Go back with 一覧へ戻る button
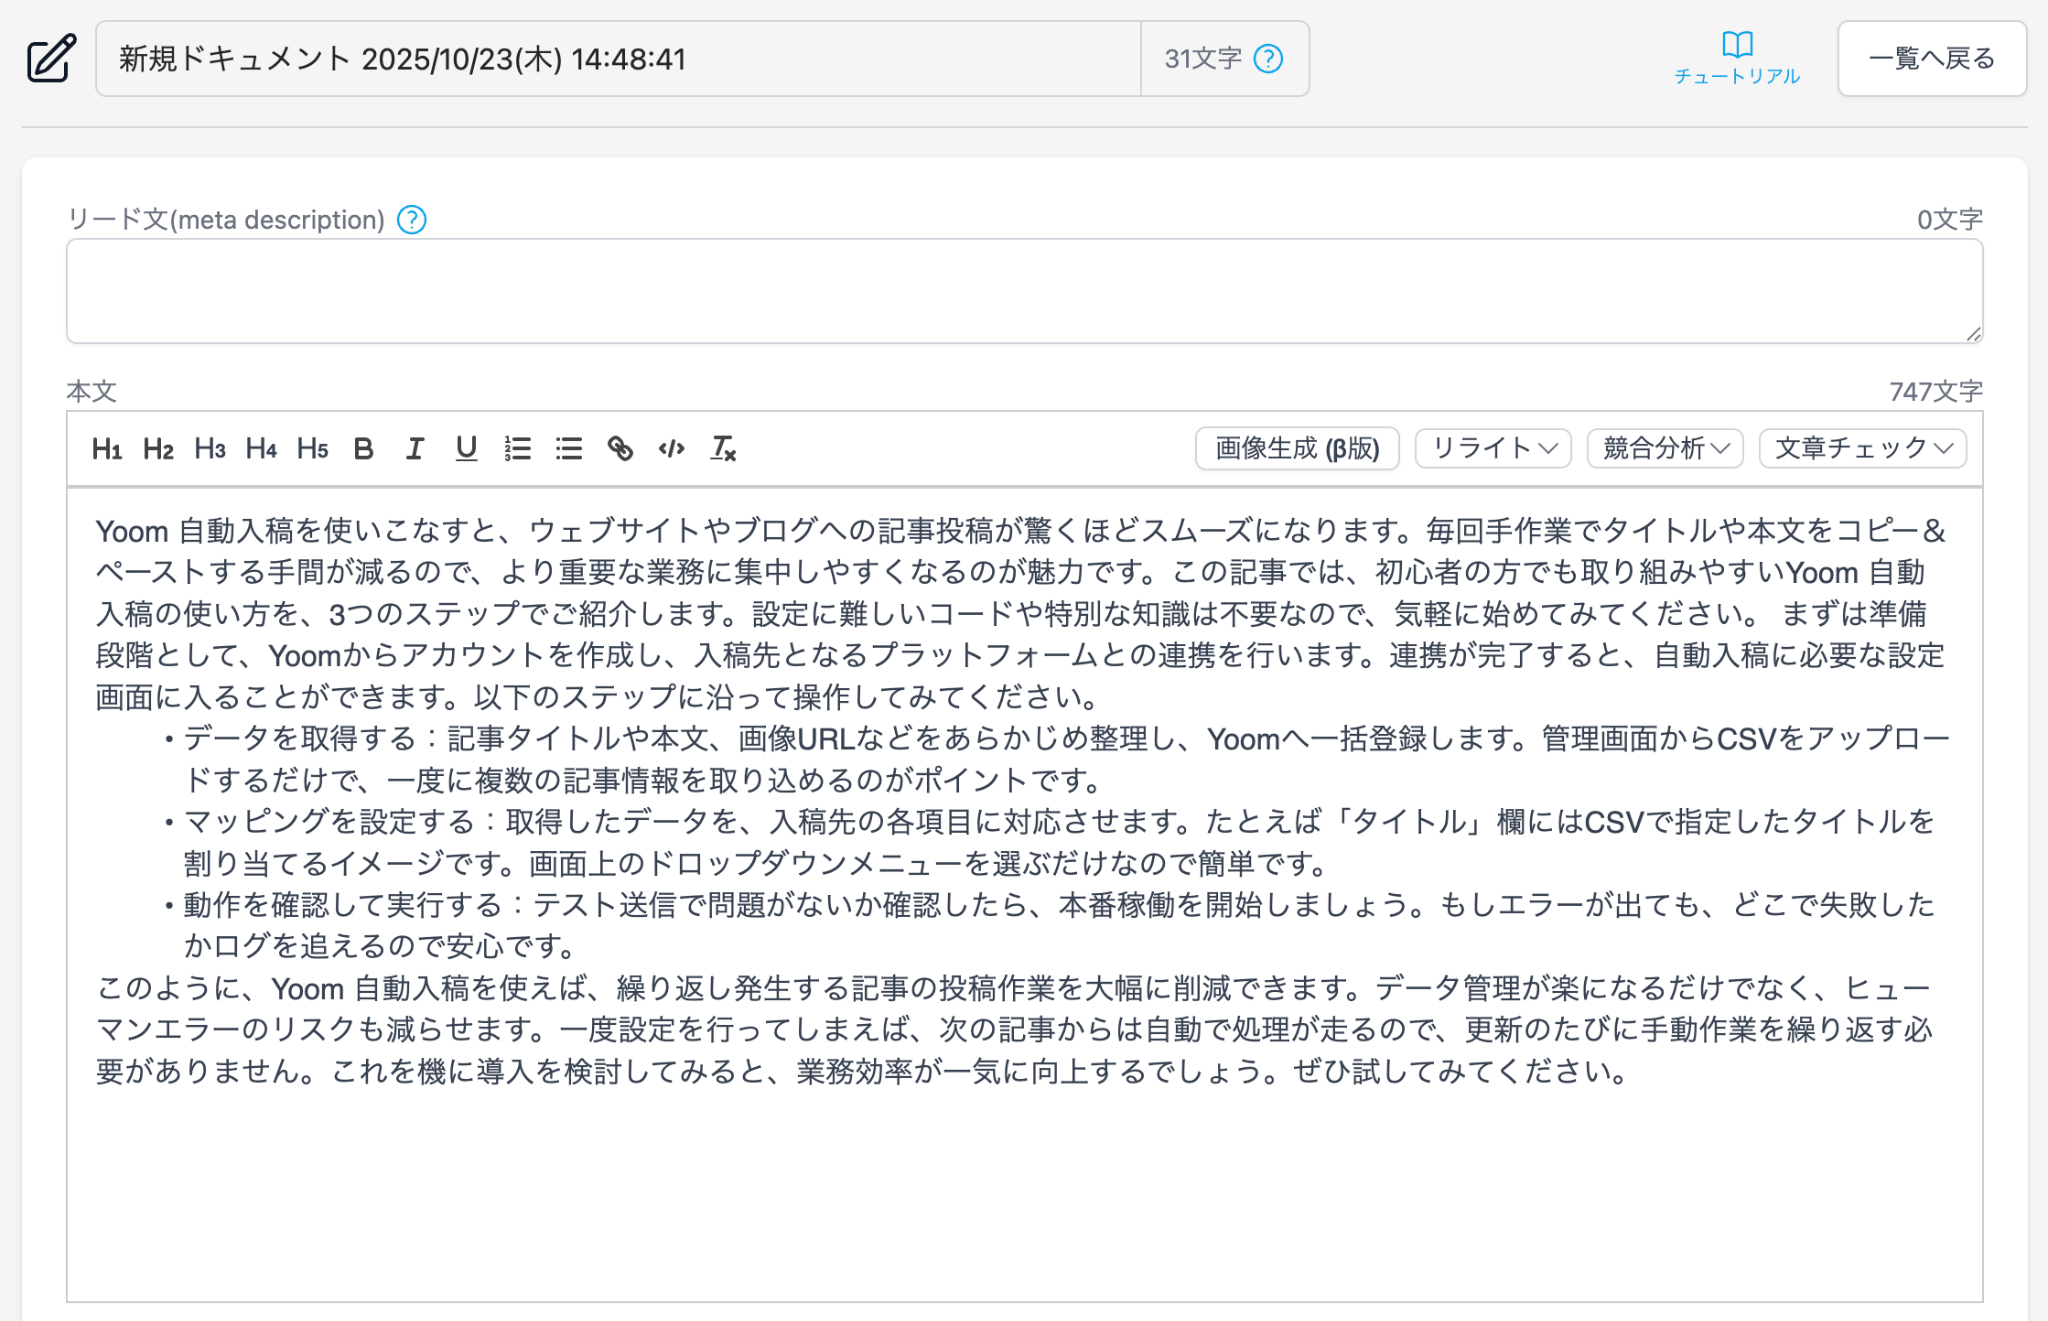Viewport: 2048px width, 1321px height. [x=1931, y=59]
